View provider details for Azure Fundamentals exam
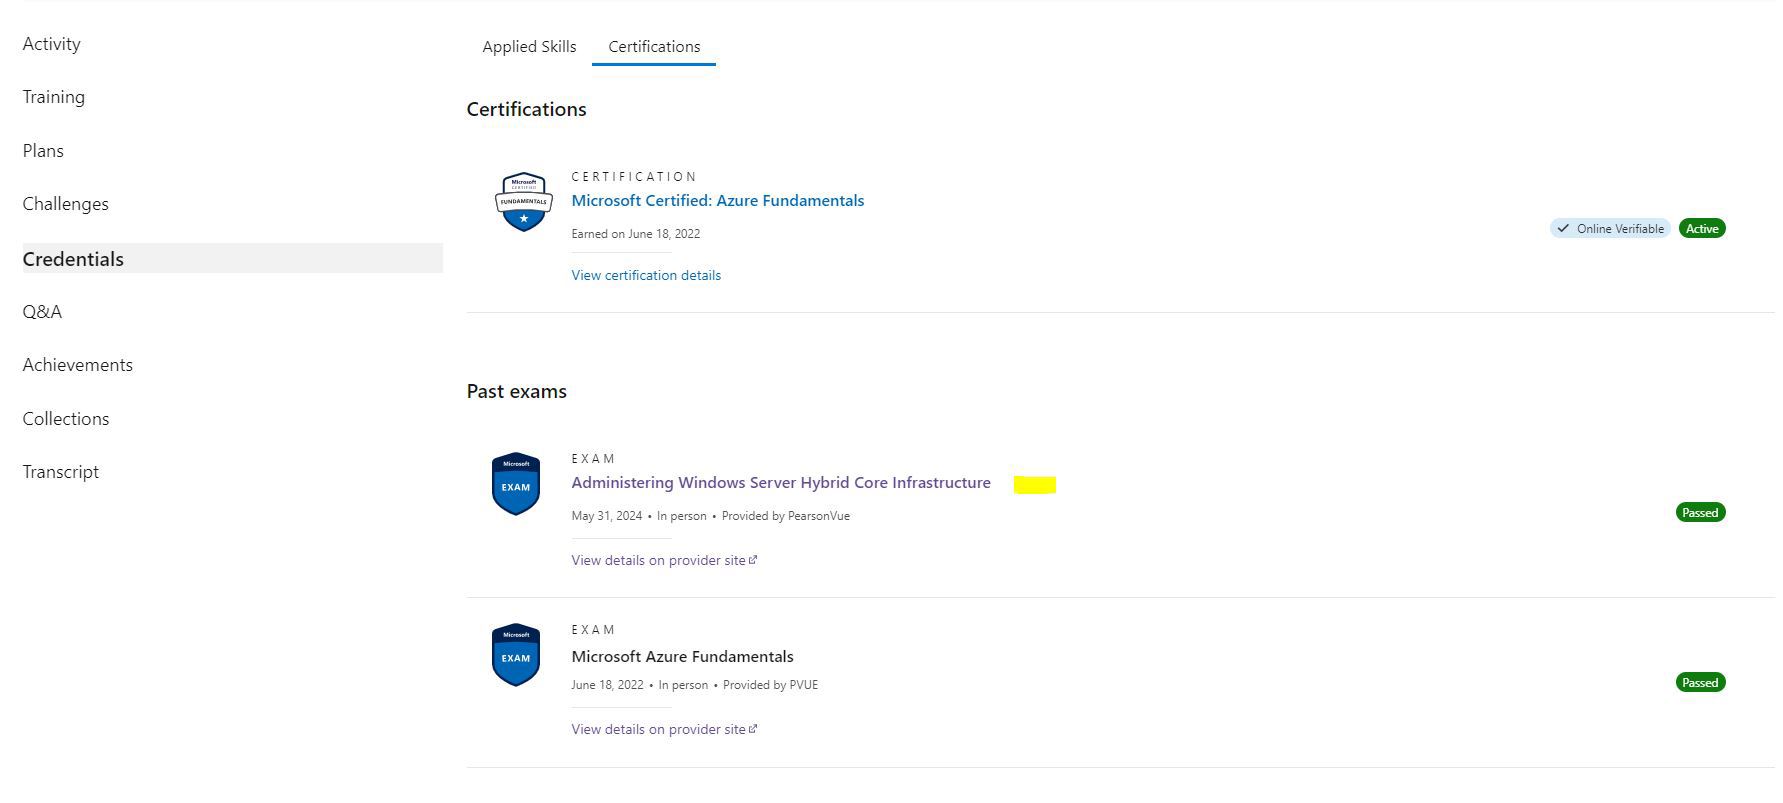 click(x=658, y=729)
